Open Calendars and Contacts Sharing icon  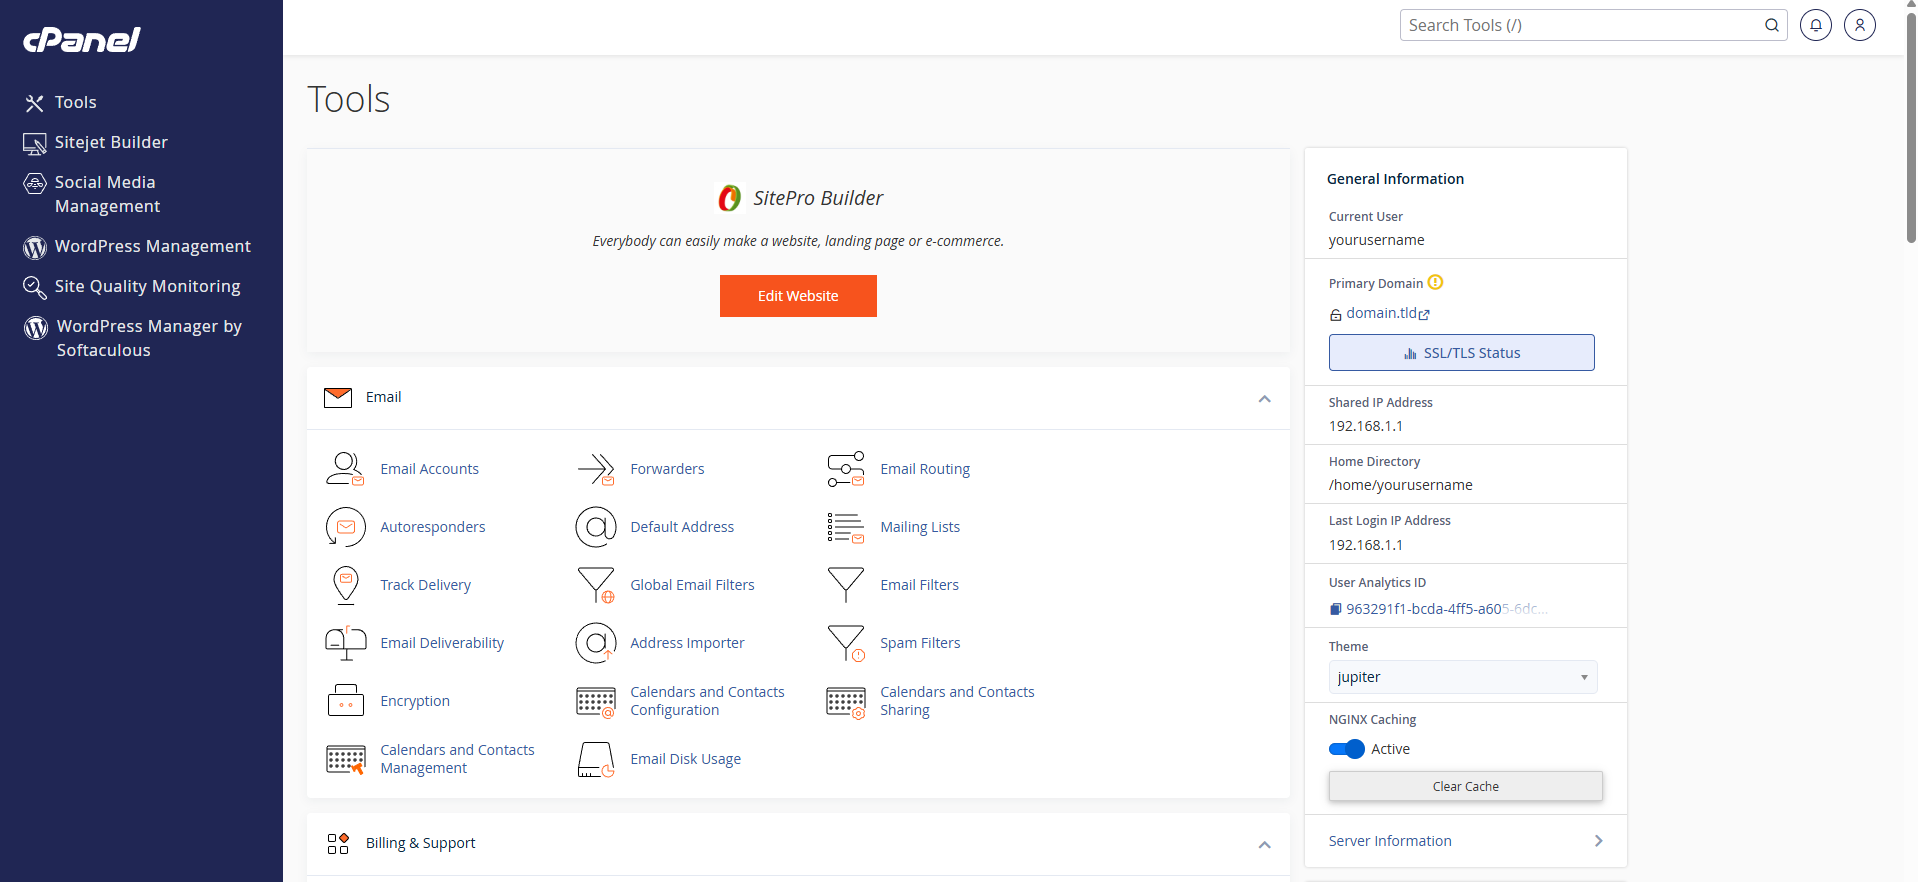pyautogui.click(x=845, y=701)
